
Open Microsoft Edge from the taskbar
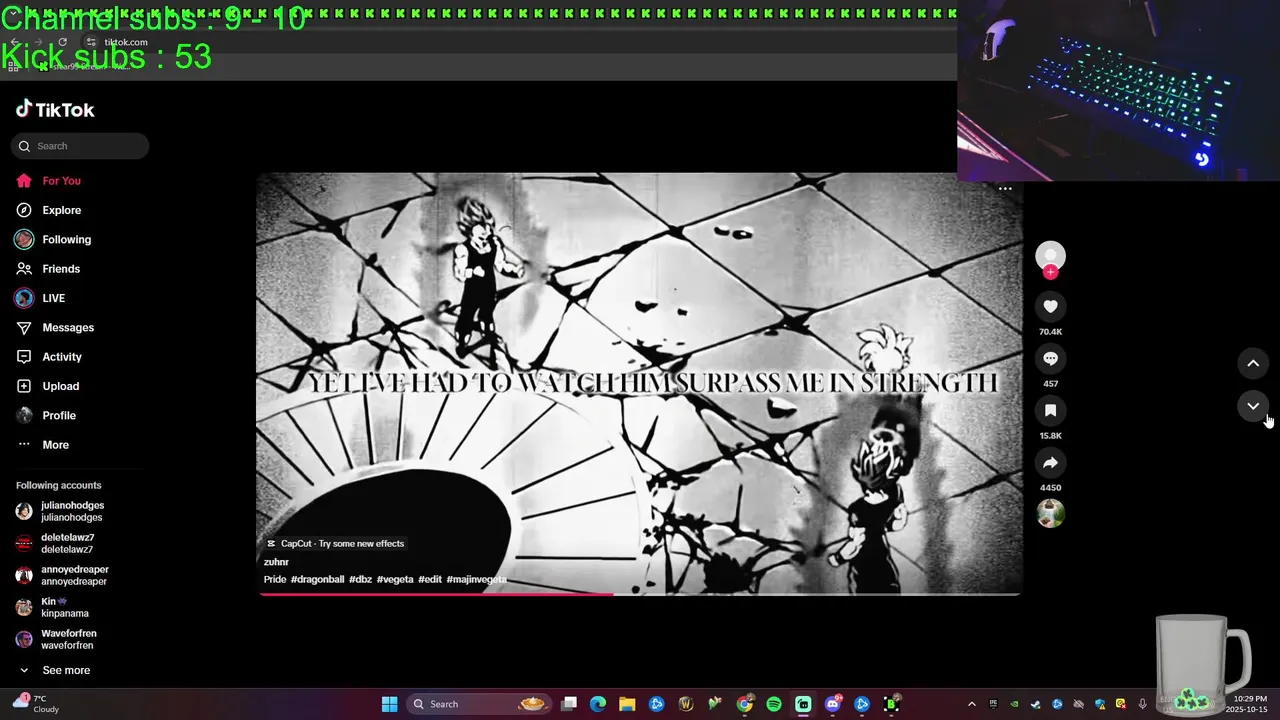598,704
